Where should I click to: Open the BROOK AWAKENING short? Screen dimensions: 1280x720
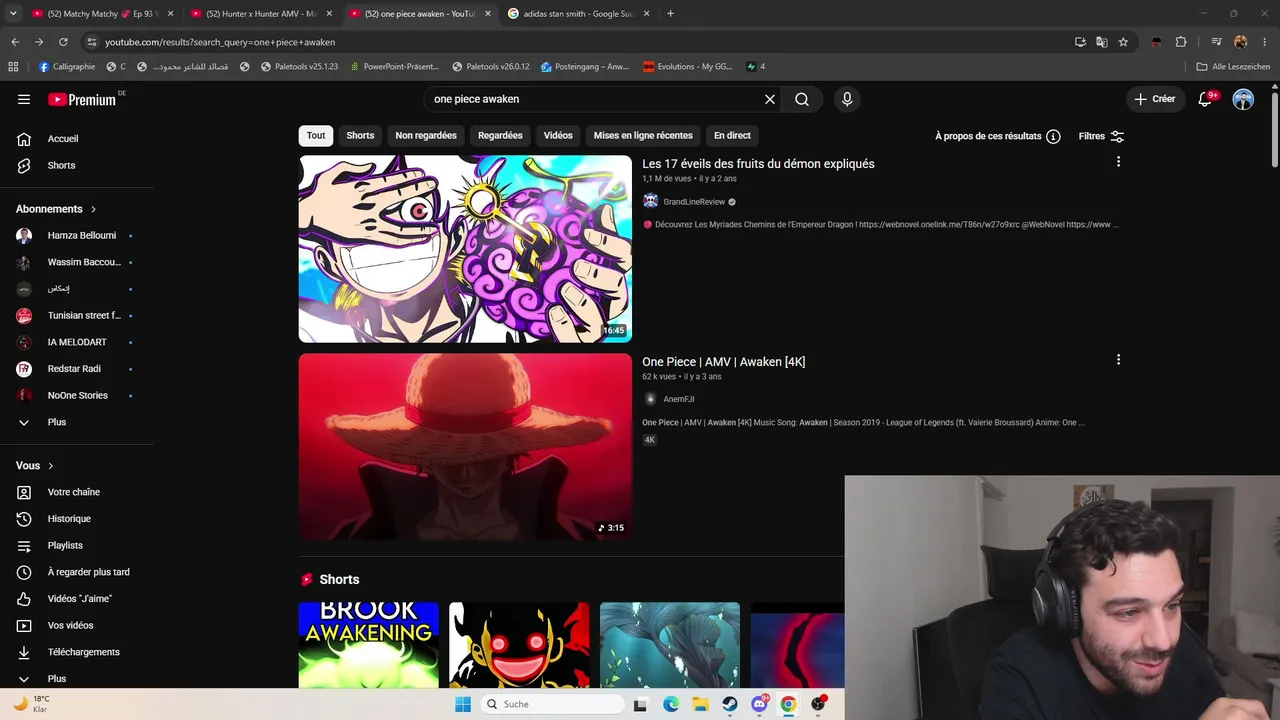368,645
